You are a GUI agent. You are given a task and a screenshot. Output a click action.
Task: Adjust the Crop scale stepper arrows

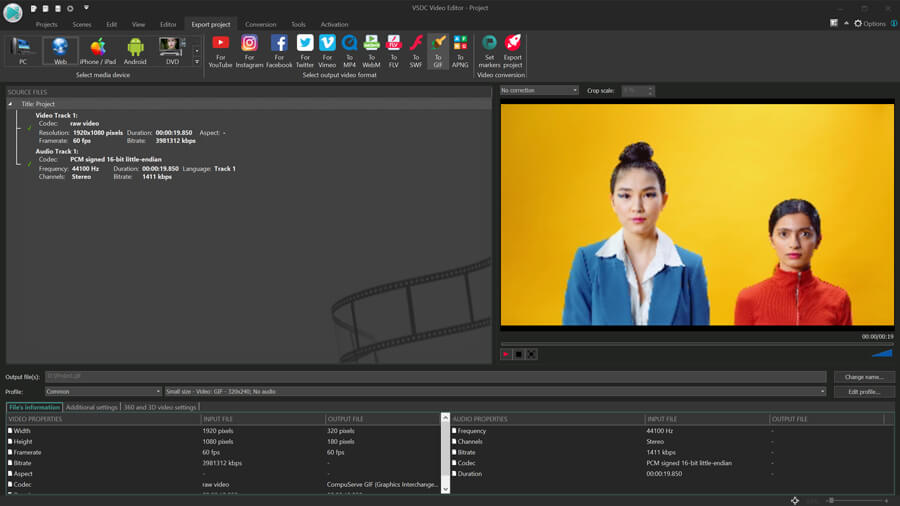pos(650,91)
